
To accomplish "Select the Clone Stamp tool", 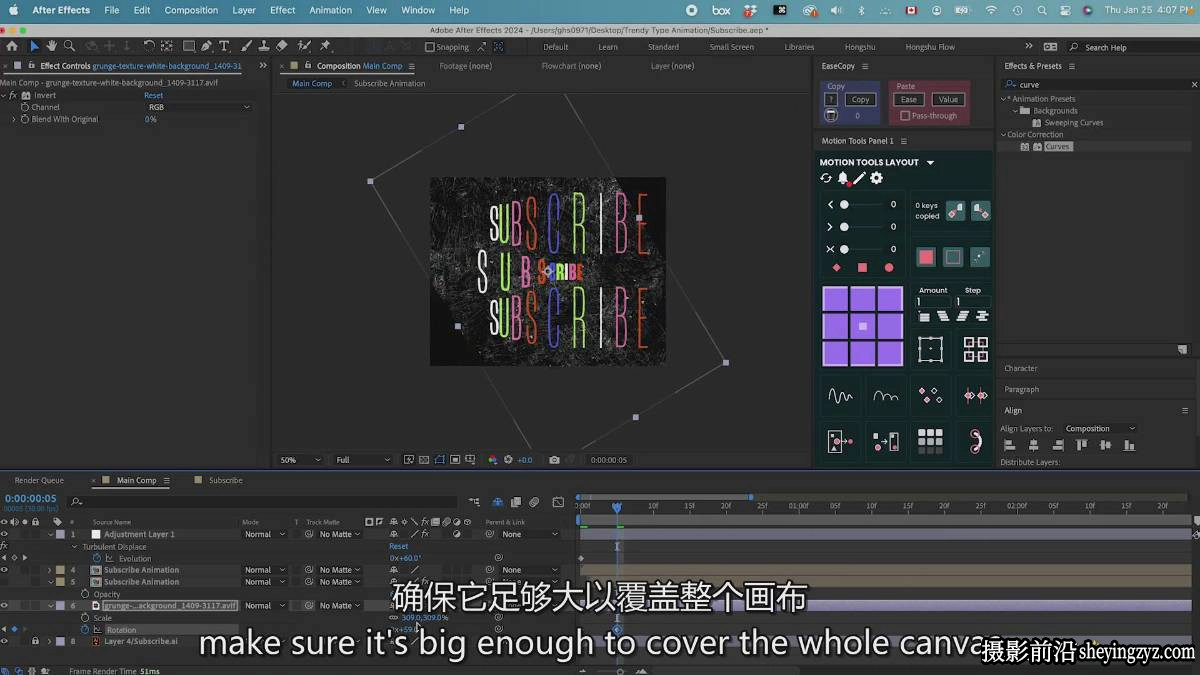I will tap(264, 46).
